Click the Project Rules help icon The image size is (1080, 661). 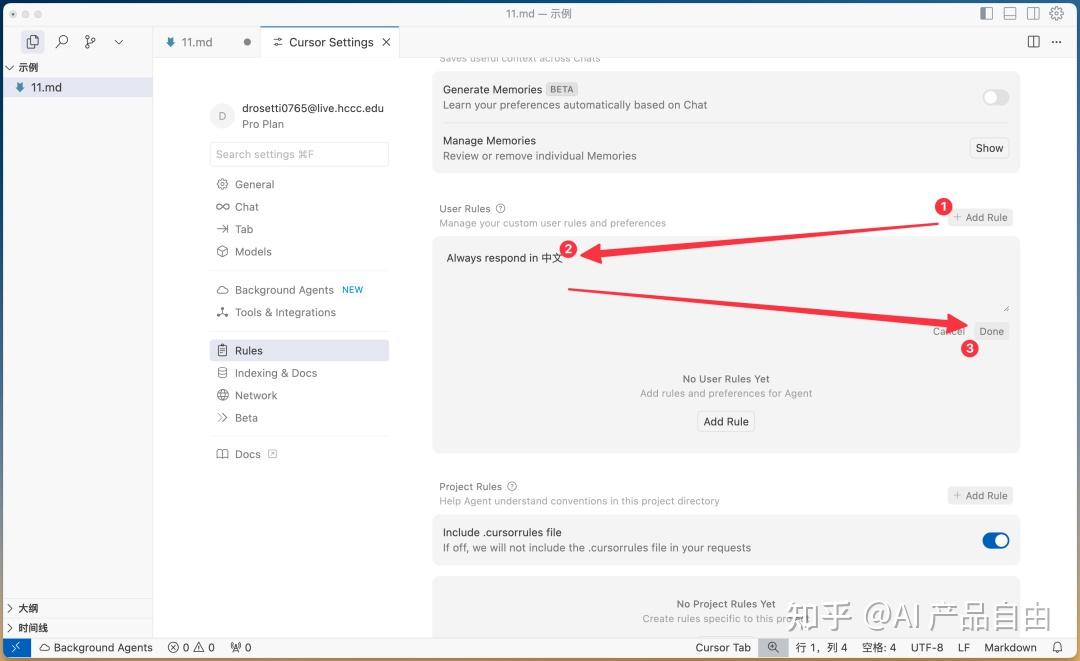point(512,486)
